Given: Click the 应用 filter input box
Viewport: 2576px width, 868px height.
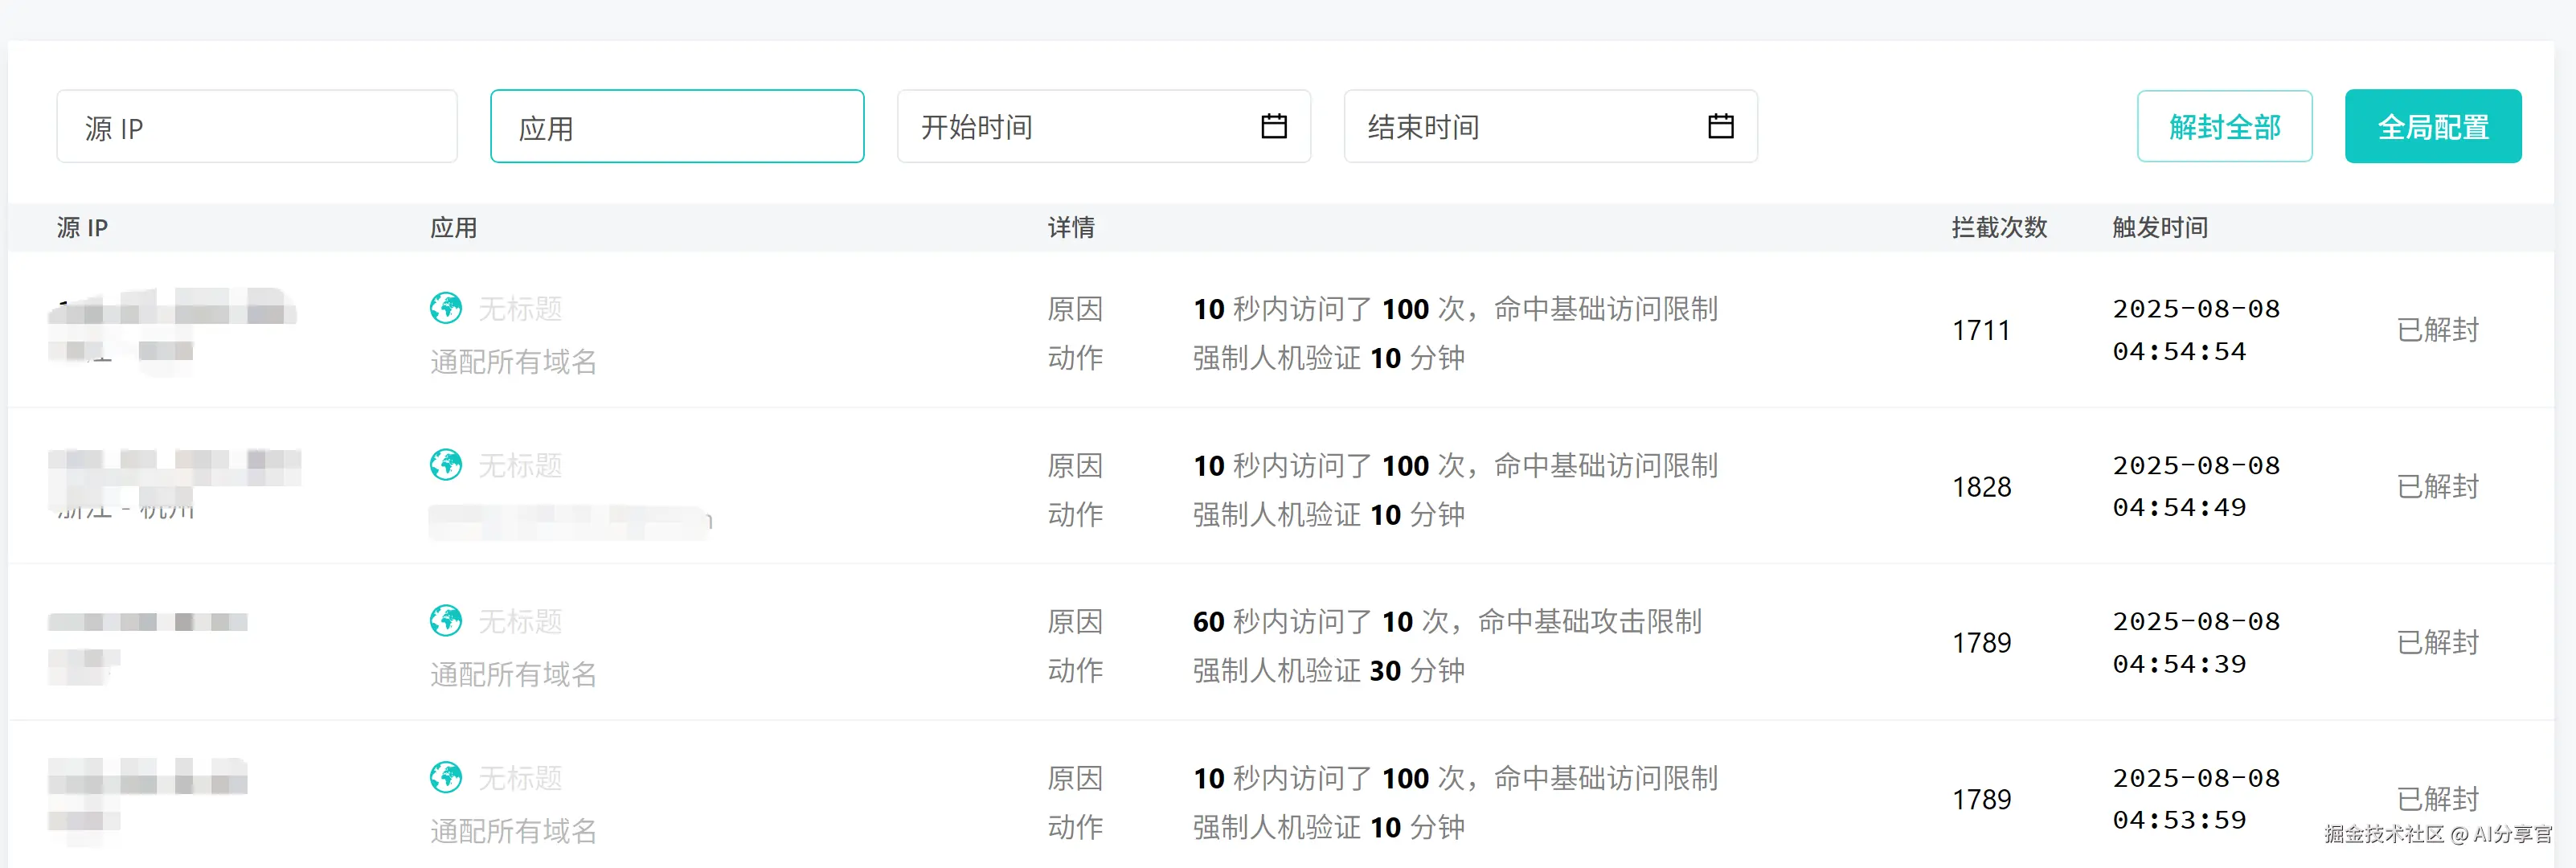Looking at the screenshot, I should tap(677, 126).
